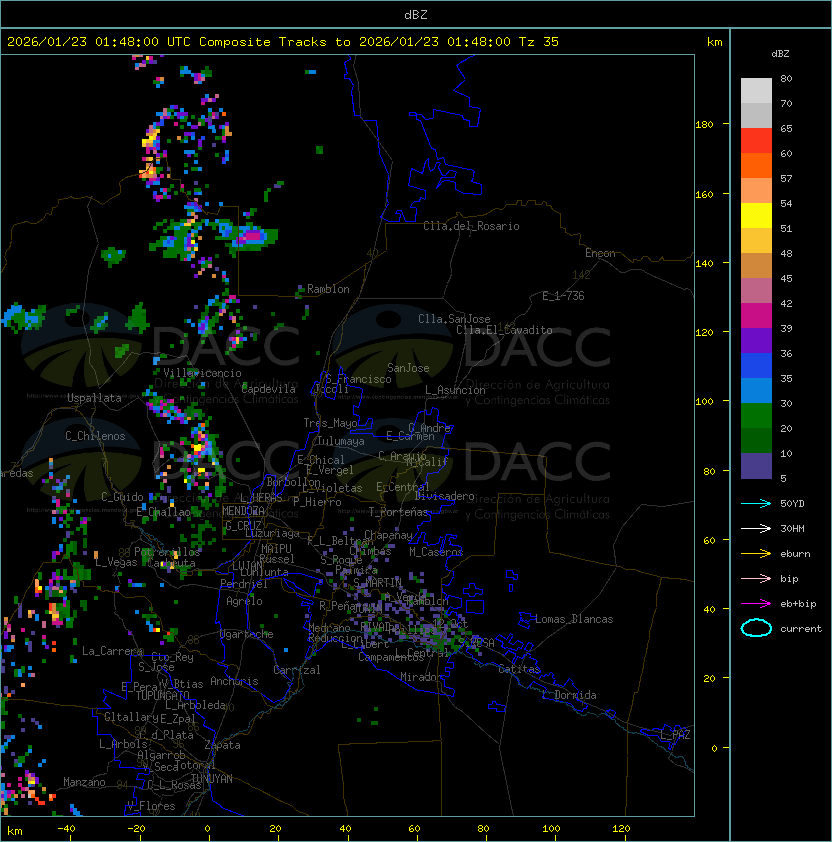
Task: Select the M_Caseros label
Action: pos(436,552)
